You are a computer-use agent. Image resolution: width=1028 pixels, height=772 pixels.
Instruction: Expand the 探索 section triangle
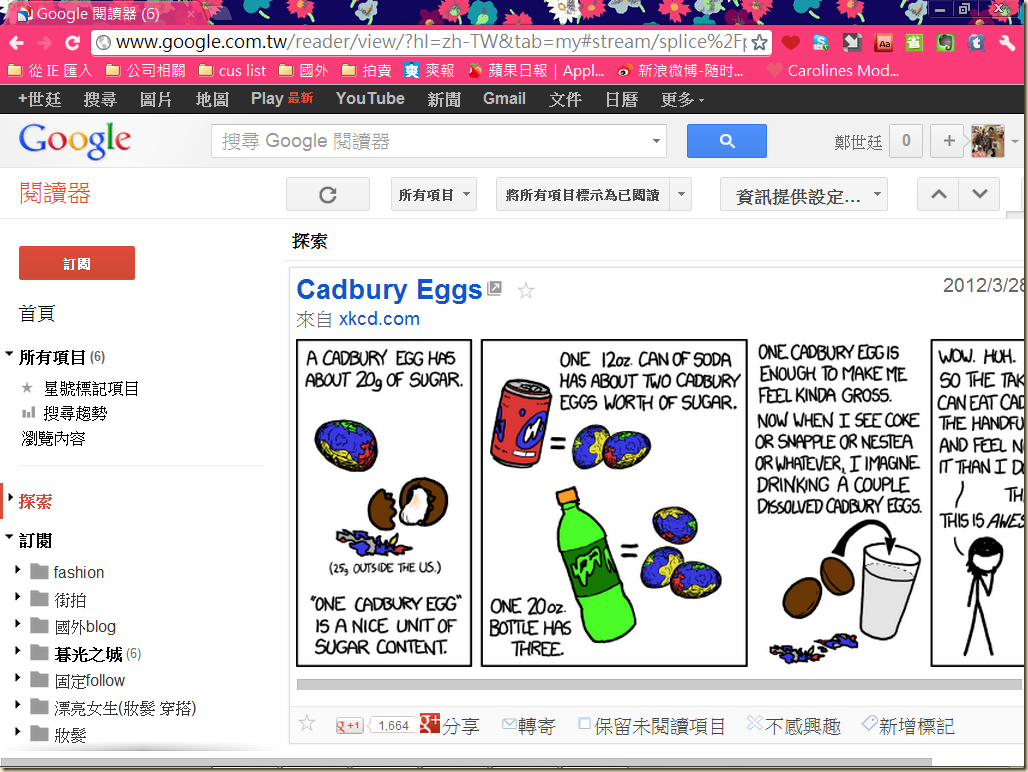10,498
